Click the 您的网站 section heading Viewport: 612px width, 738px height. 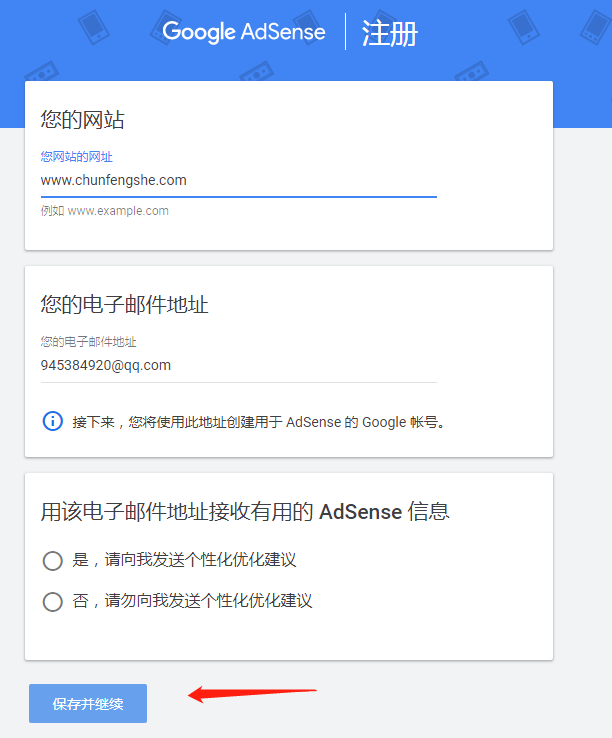pos(82,120)
